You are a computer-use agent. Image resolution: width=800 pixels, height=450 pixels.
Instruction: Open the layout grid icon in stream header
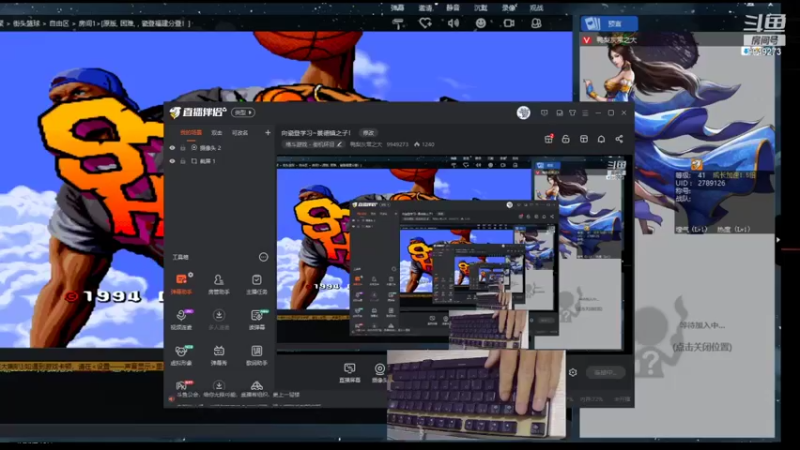[x=584, y=139]
